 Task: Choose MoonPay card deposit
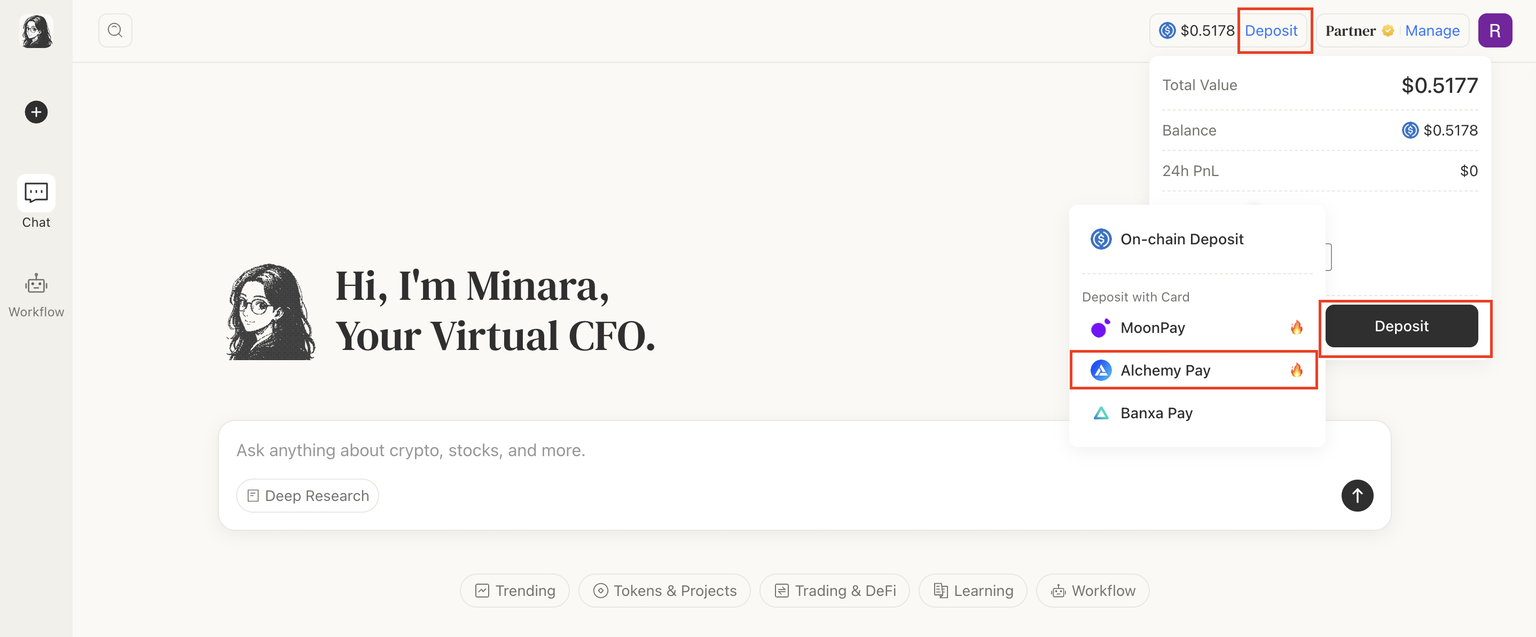(1153, 328)
